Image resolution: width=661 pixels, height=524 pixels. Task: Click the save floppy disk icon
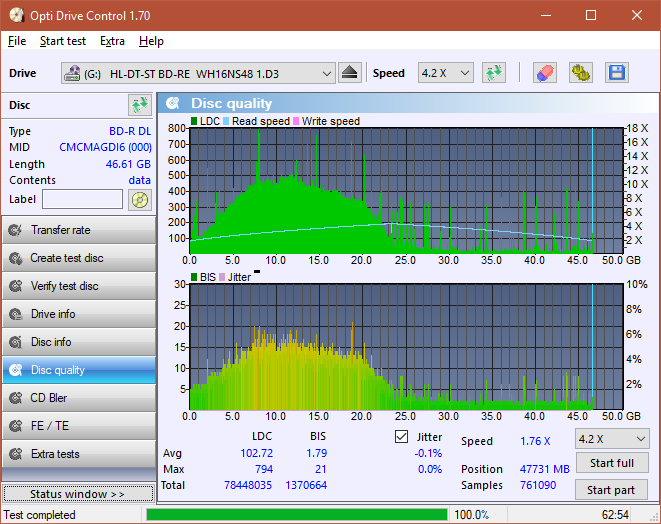(617, 73)
